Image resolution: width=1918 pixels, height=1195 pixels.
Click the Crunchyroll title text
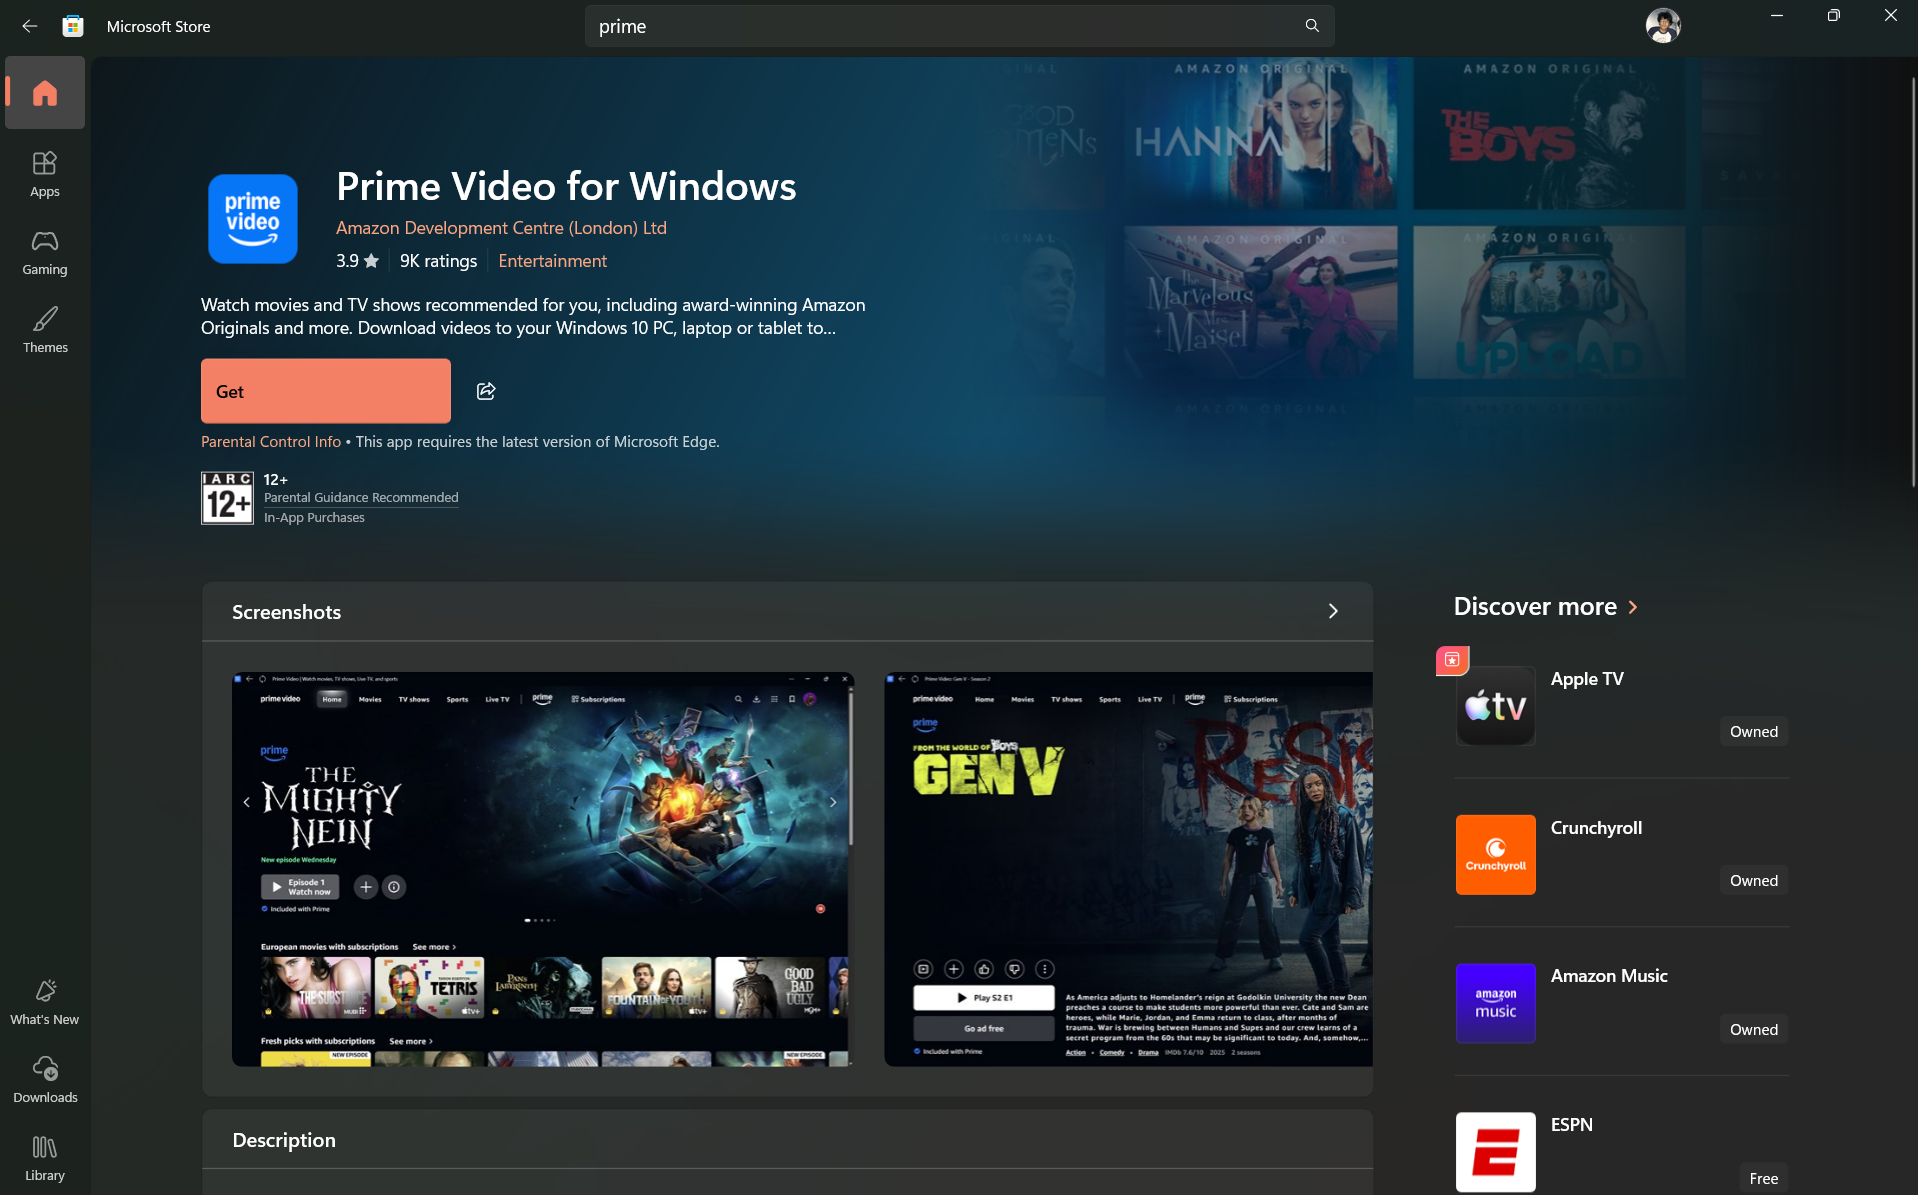(1596, 828)
